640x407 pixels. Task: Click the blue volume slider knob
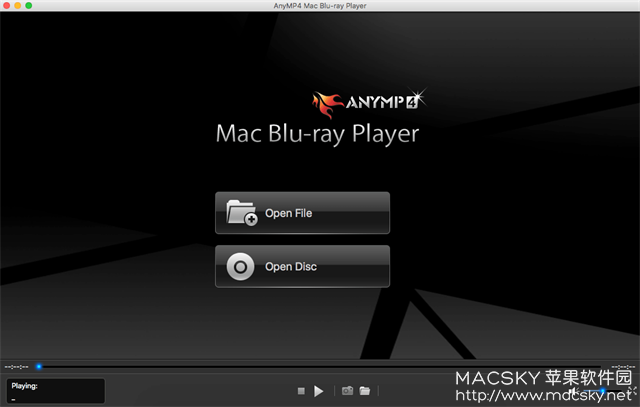pos(602,391)
